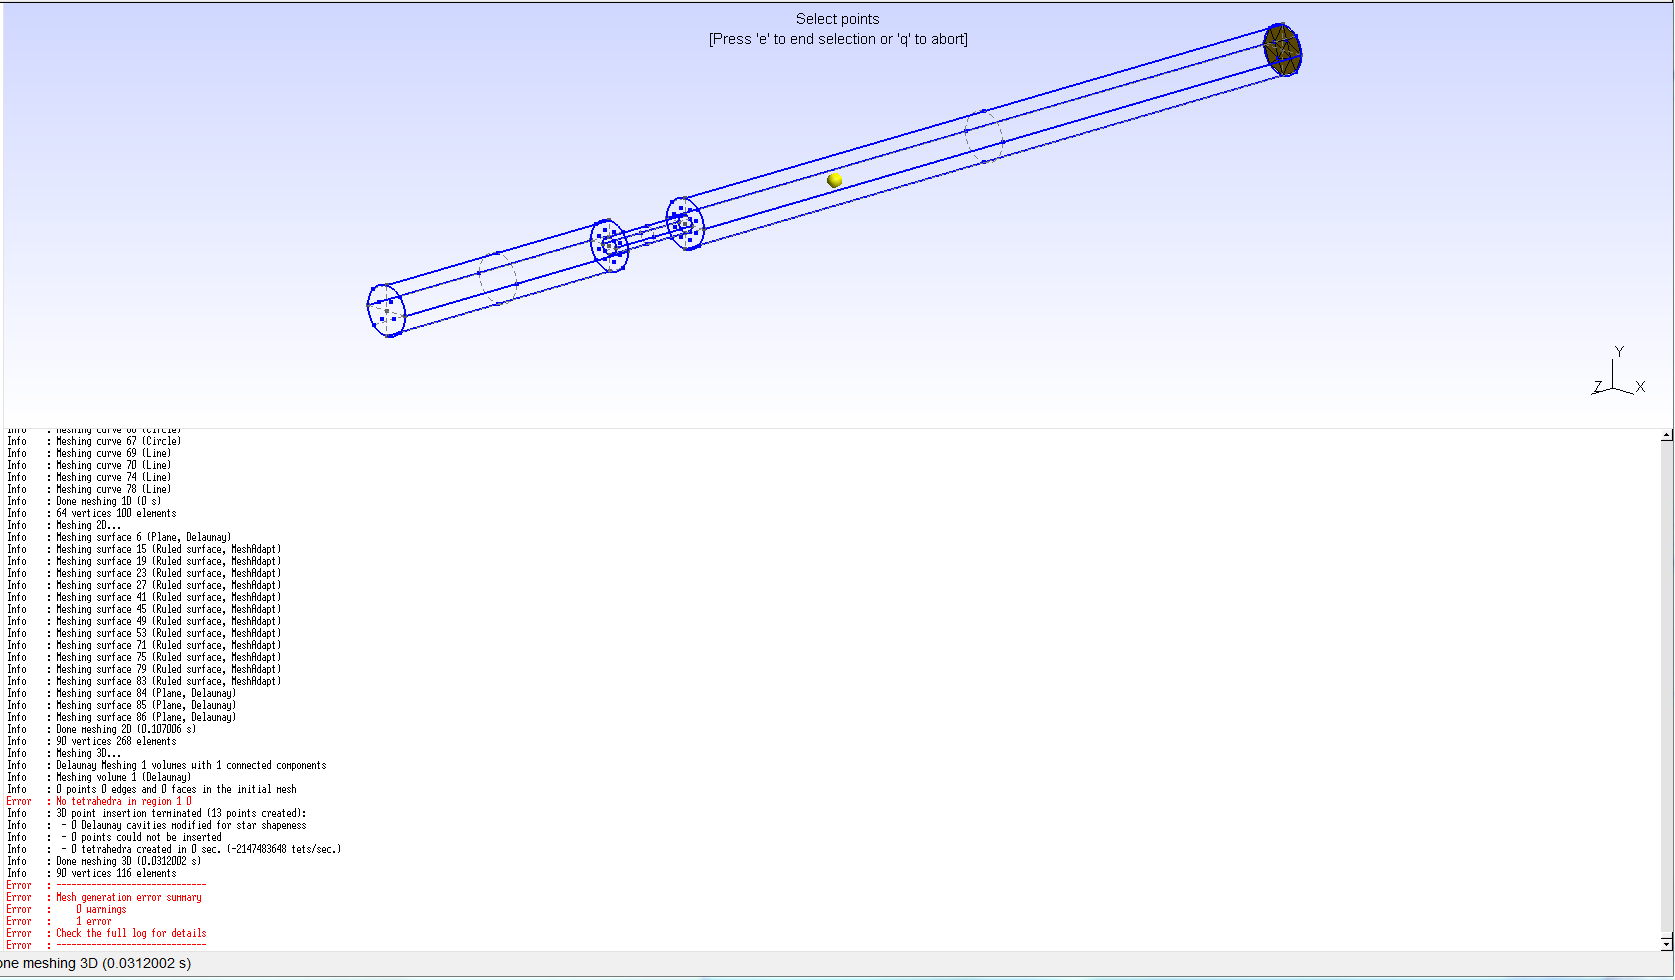Click the "Meshing volume 1 (Delaunay)" log line
1675x980 pixels.
tap(123, 777)
